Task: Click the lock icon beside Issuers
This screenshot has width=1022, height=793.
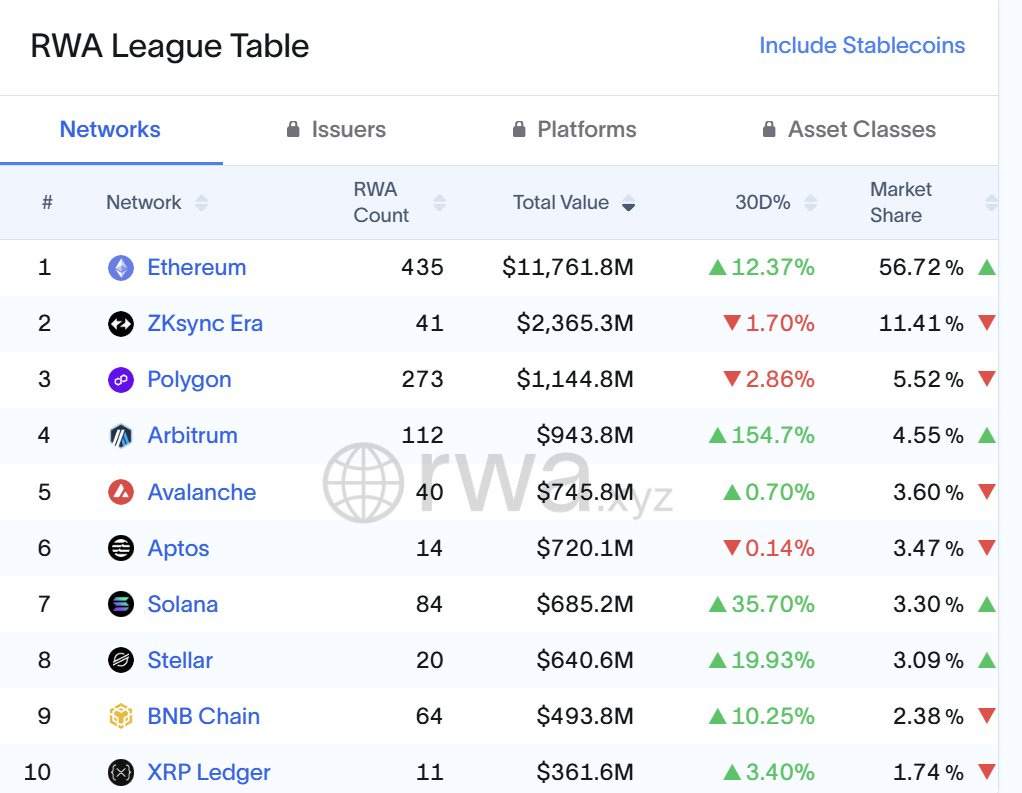Action: (292, 129)
